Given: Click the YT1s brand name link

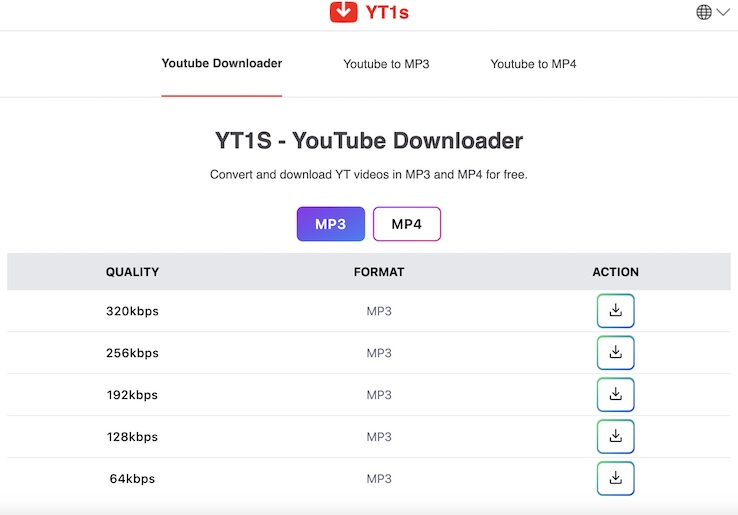Looking at the screenshot, I should pyautogui.click(x=387, y=13).
